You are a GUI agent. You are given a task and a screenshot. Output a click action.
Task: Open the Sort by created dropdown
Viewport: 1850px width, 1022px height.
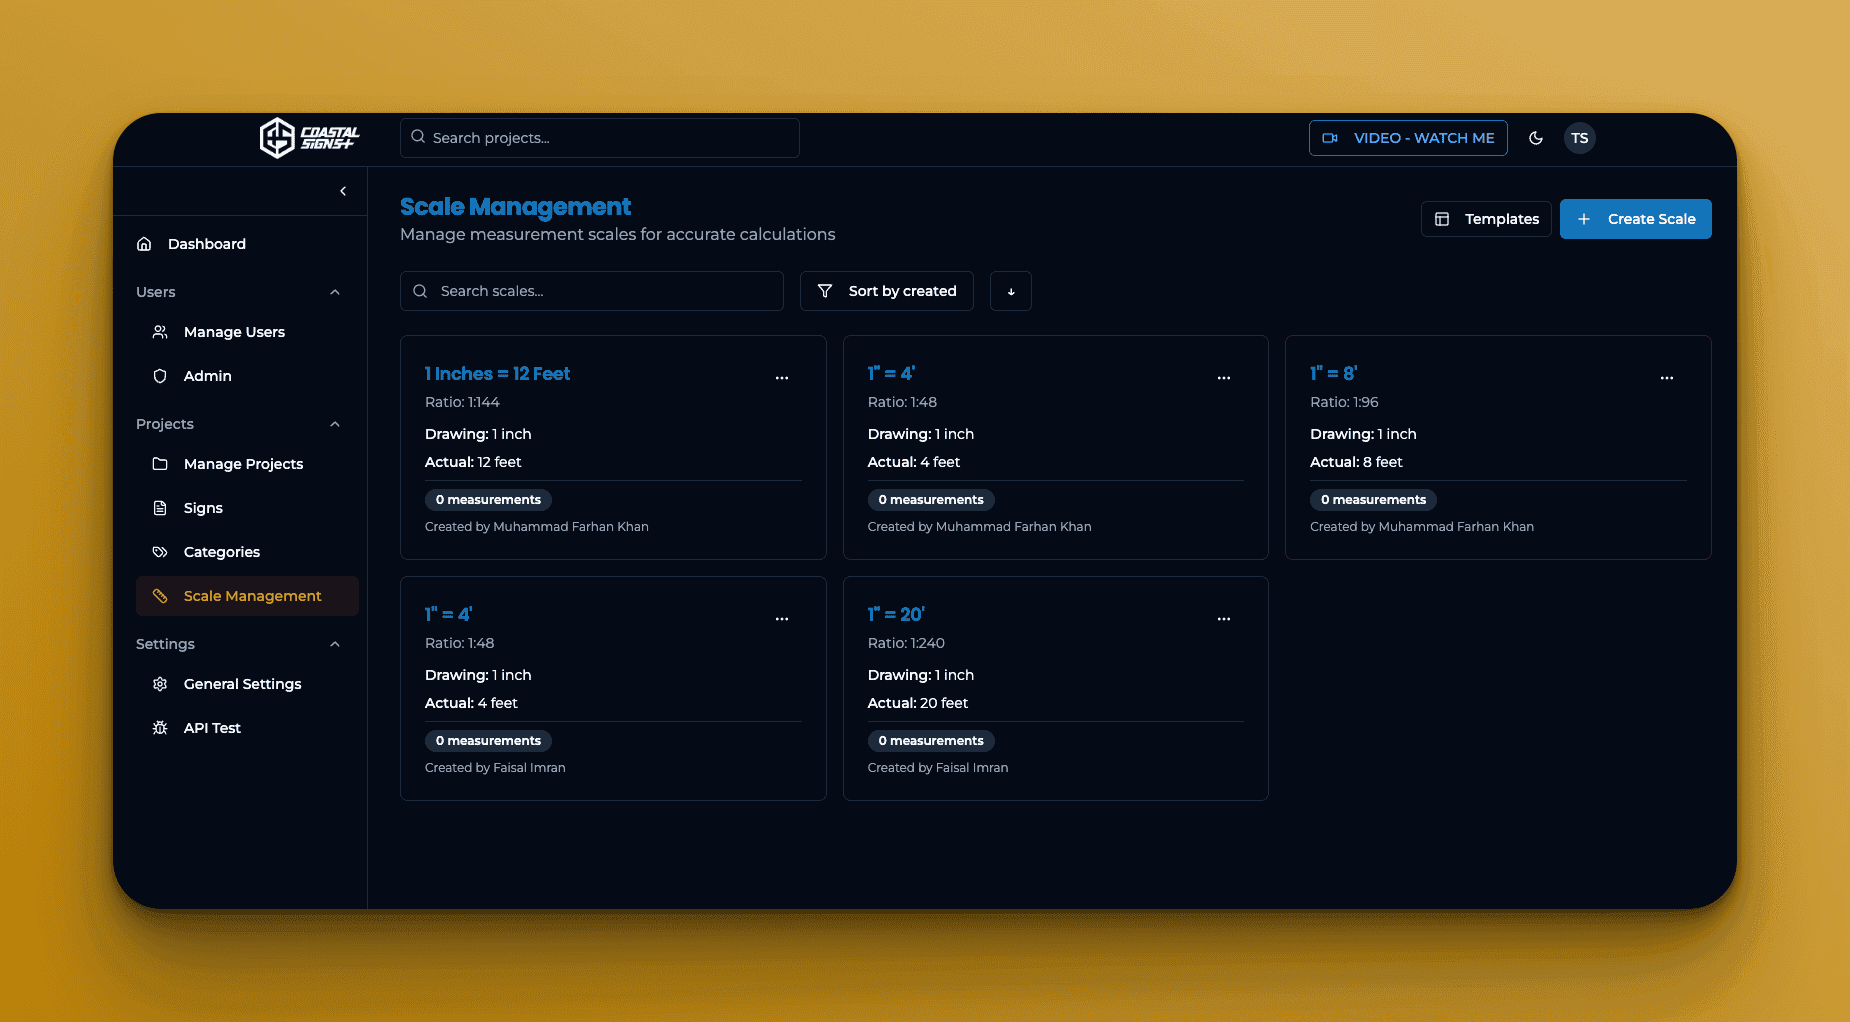click(x=887, y=291)
